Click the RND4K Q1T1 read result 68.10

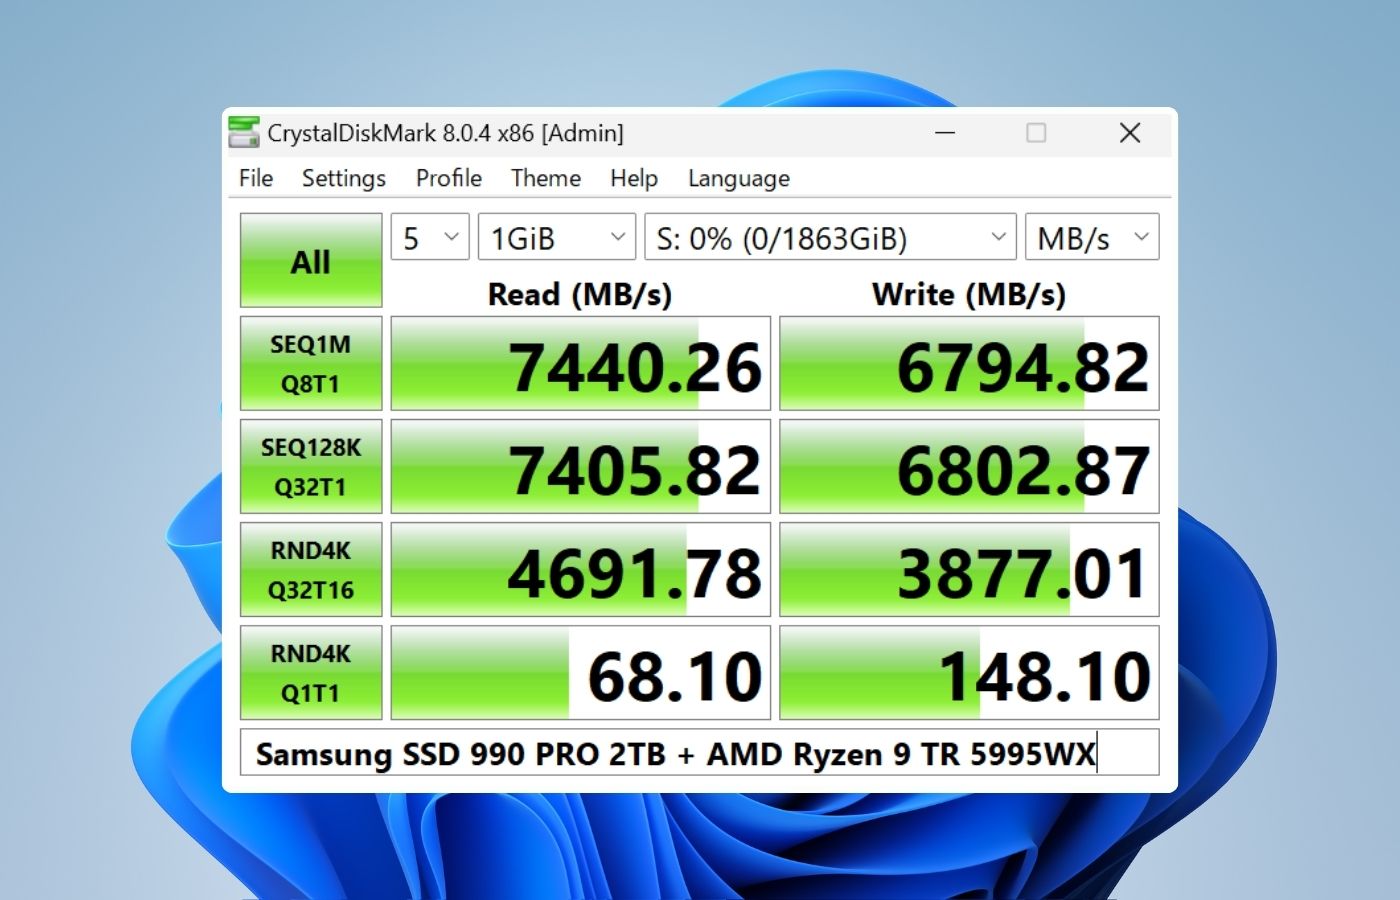click(x=580, y=672)
